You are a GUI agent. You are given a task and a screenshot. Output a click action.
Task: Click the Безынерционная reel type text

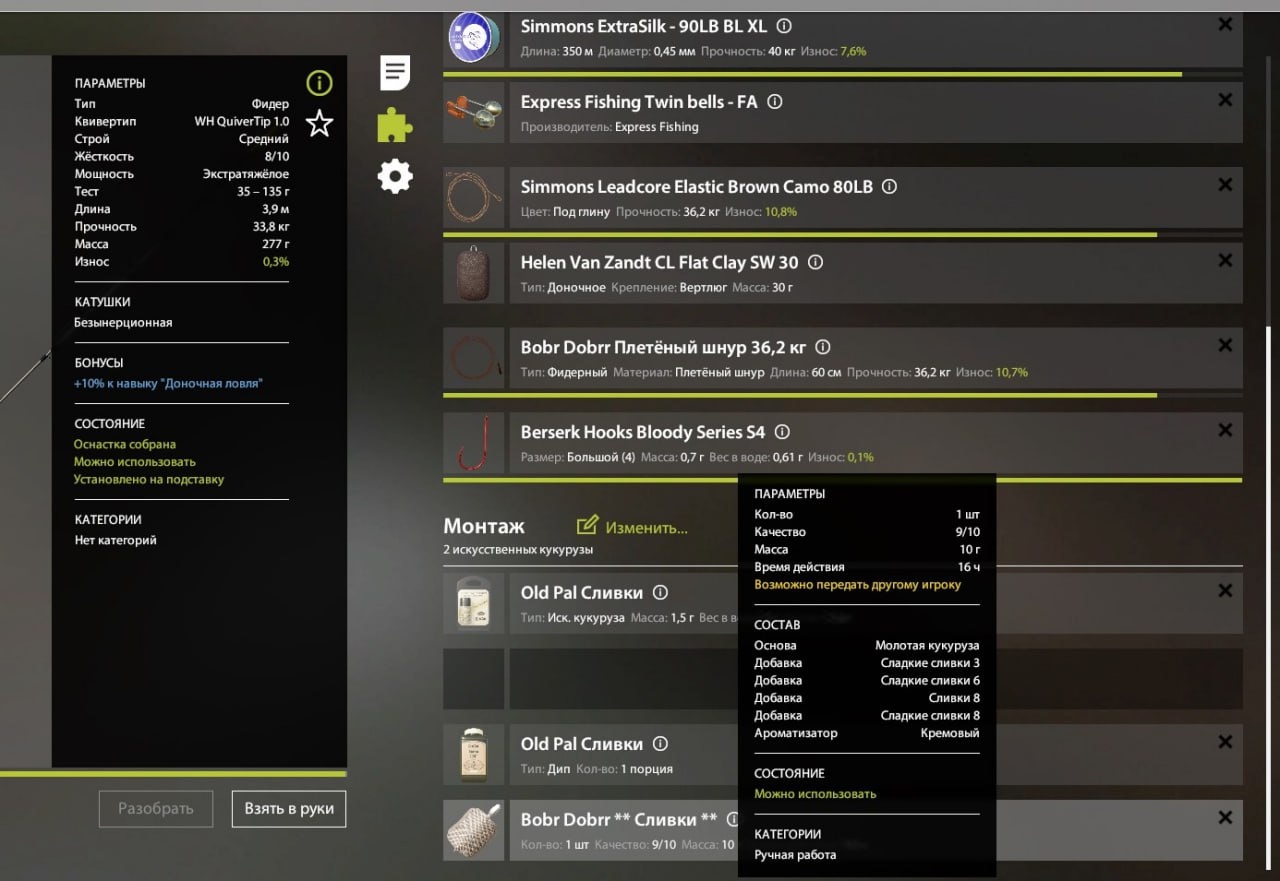point(123,323)
